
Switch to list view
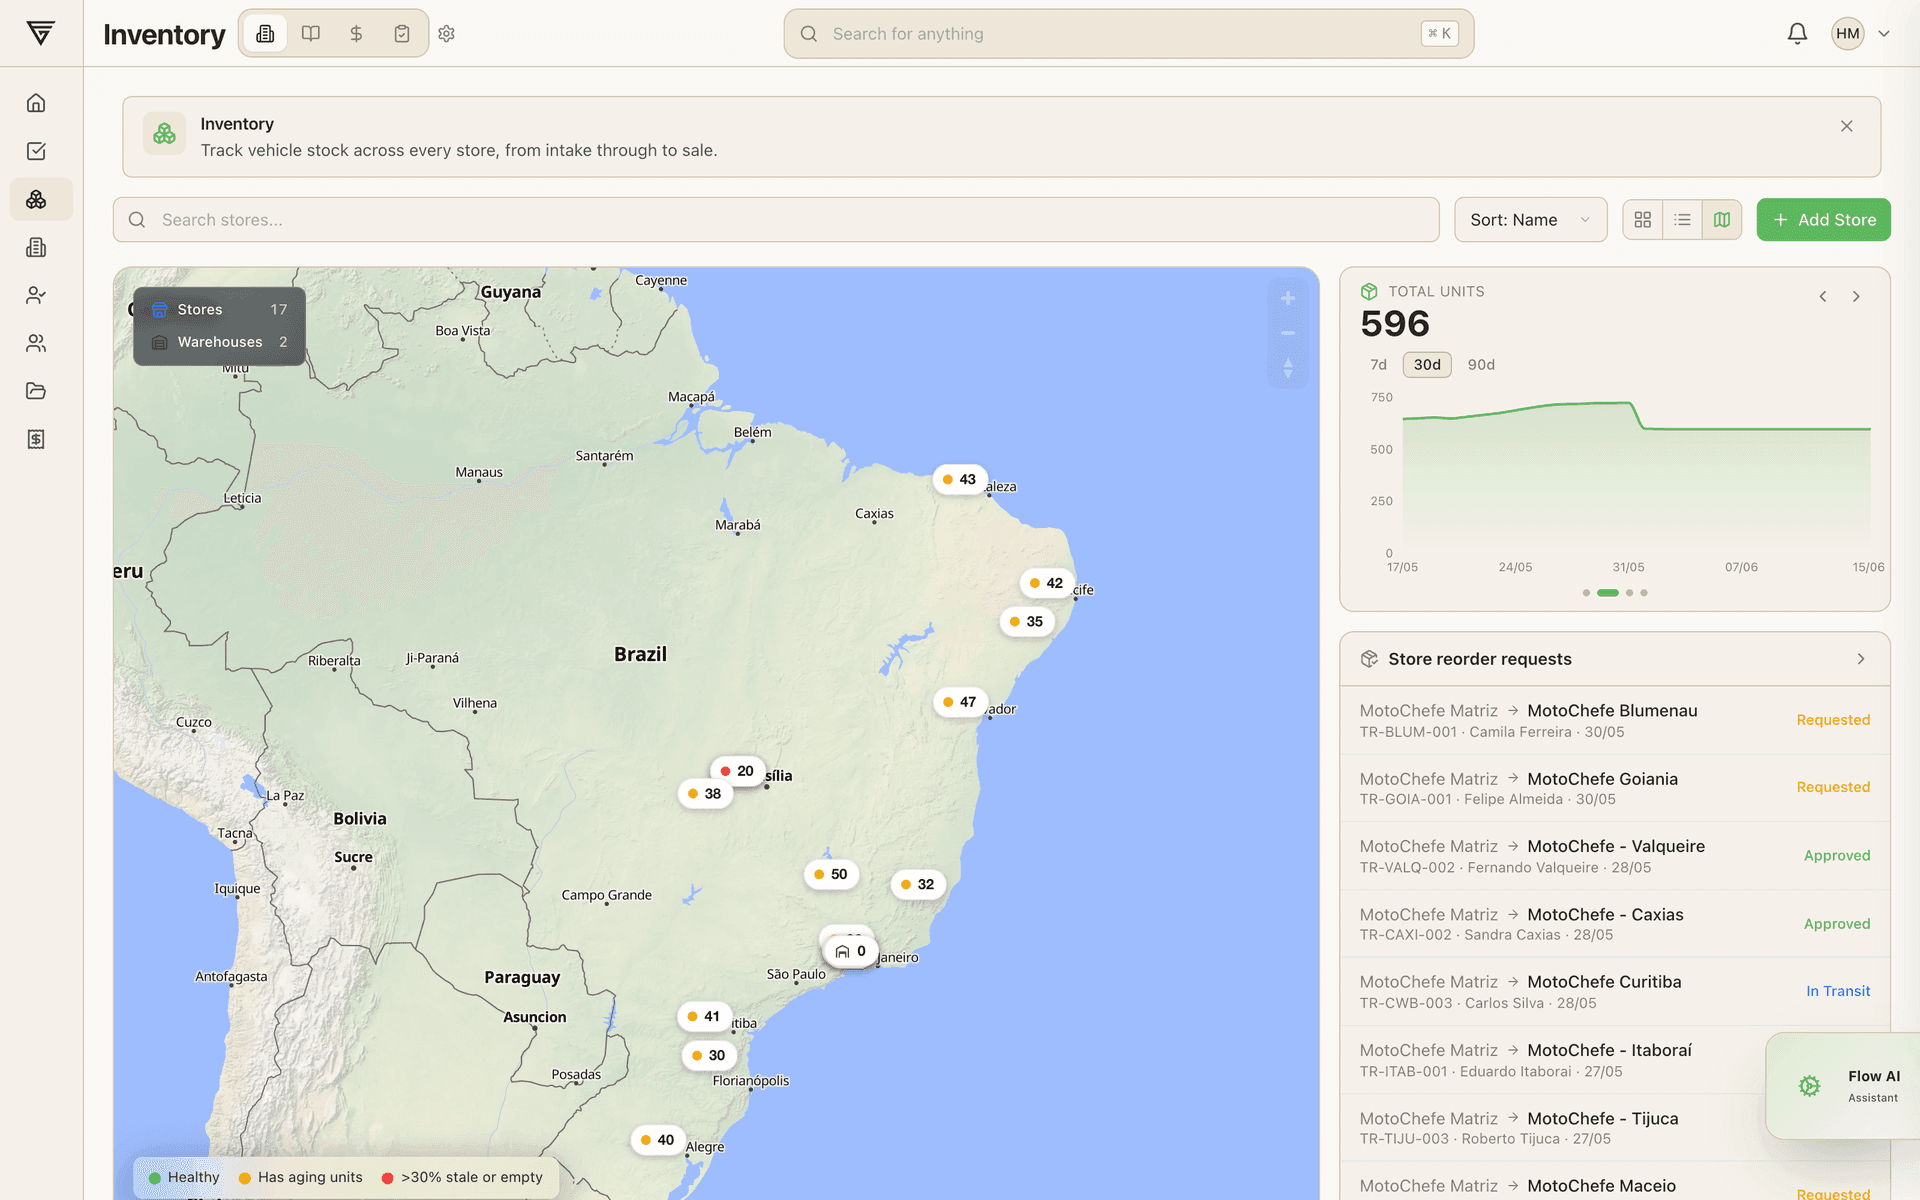[1682, 220]
